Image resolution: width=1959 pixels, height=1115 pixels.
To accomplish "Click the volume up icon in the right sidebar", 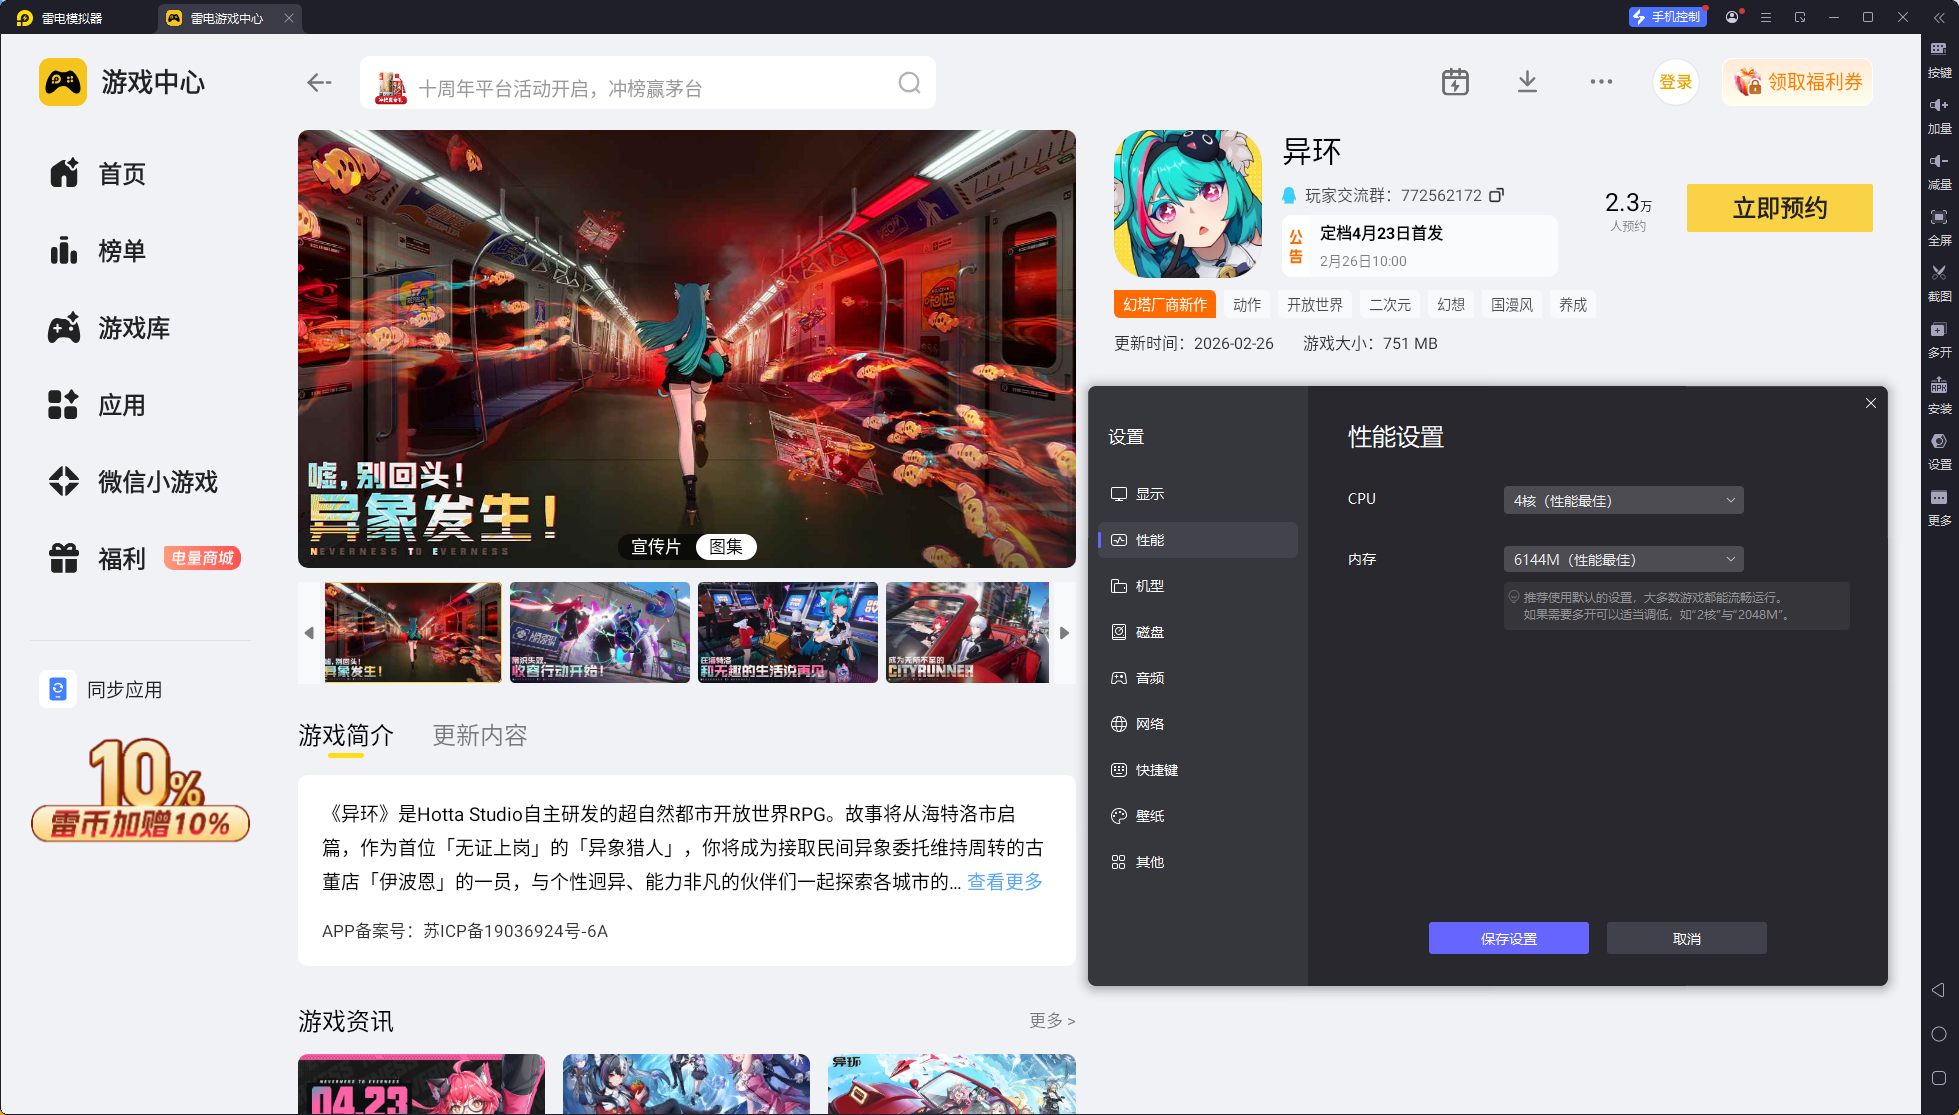I will 1938,106.
